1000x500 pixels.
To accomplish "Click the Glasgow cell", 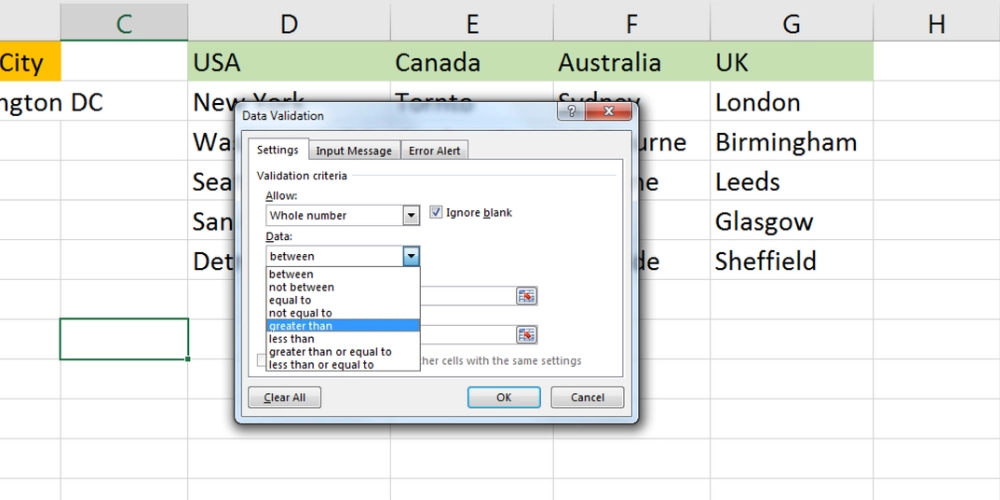I will coord(791,221).
